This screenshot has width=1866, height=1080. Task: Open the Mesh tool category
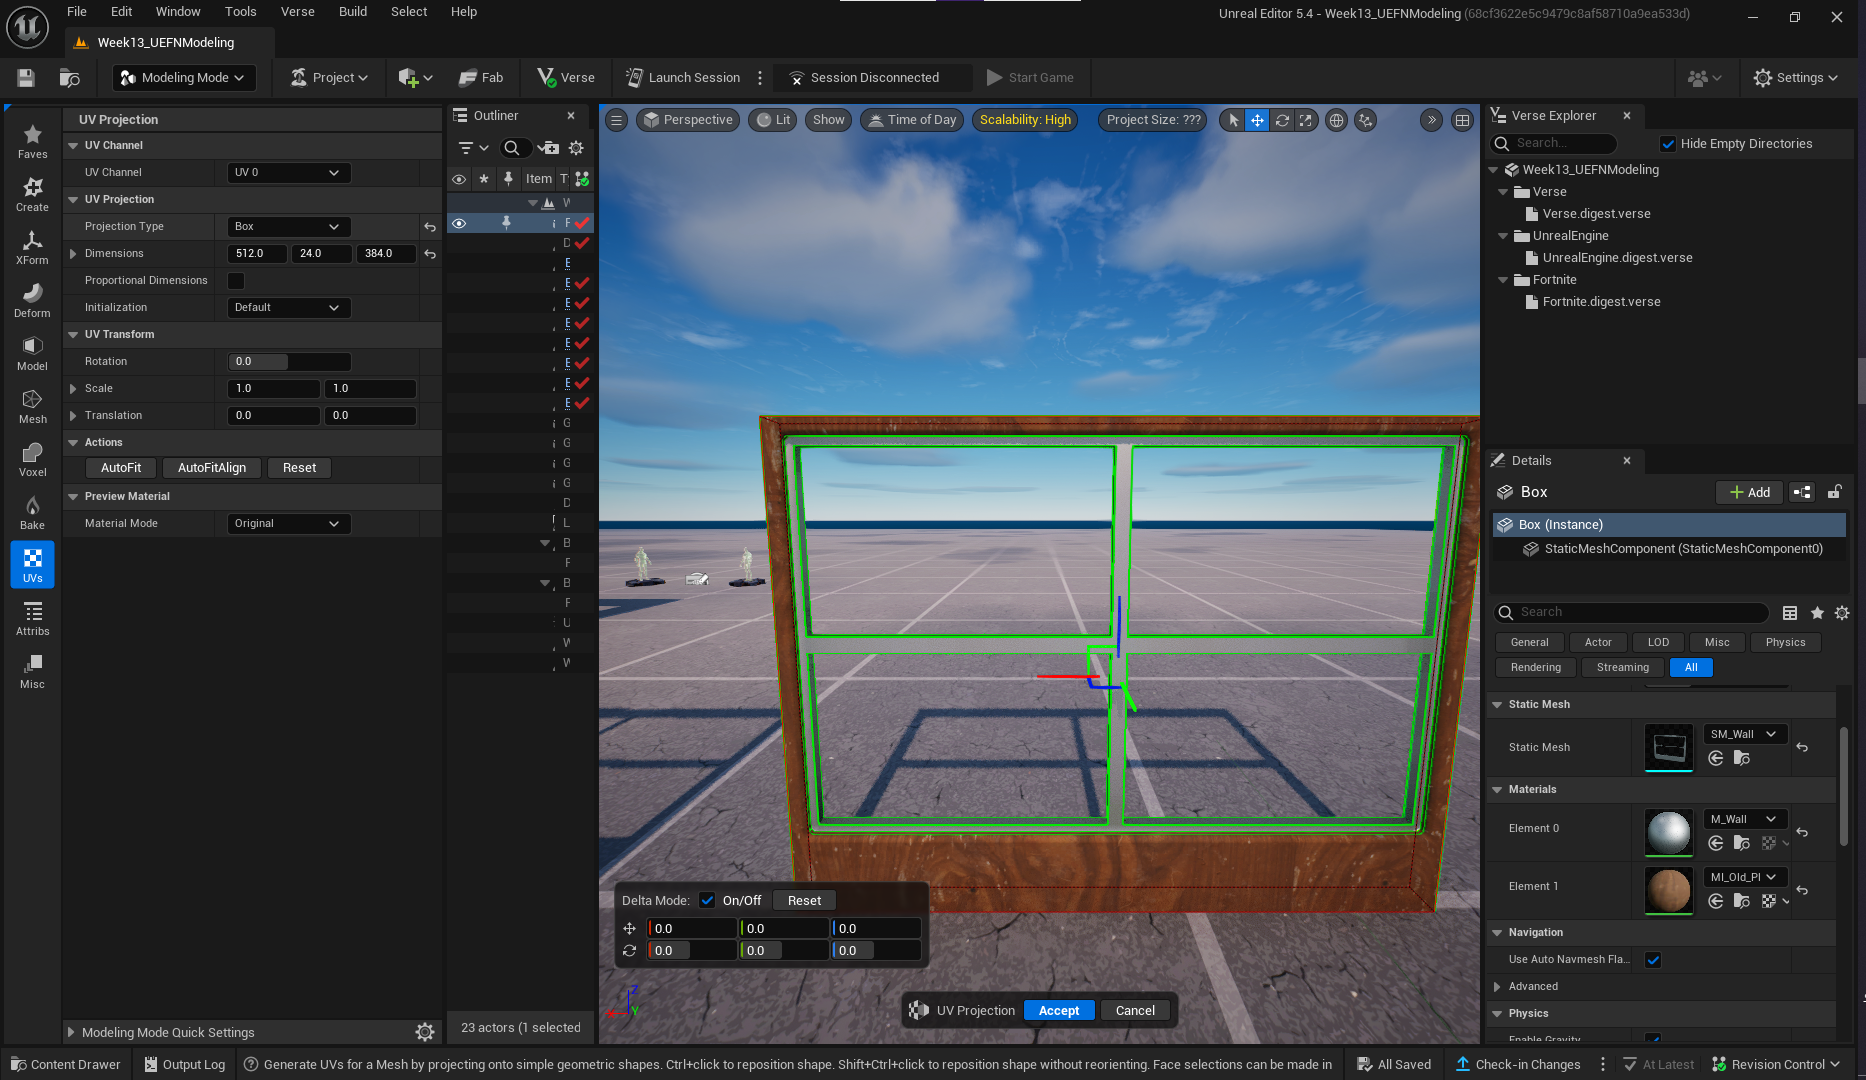32,406
